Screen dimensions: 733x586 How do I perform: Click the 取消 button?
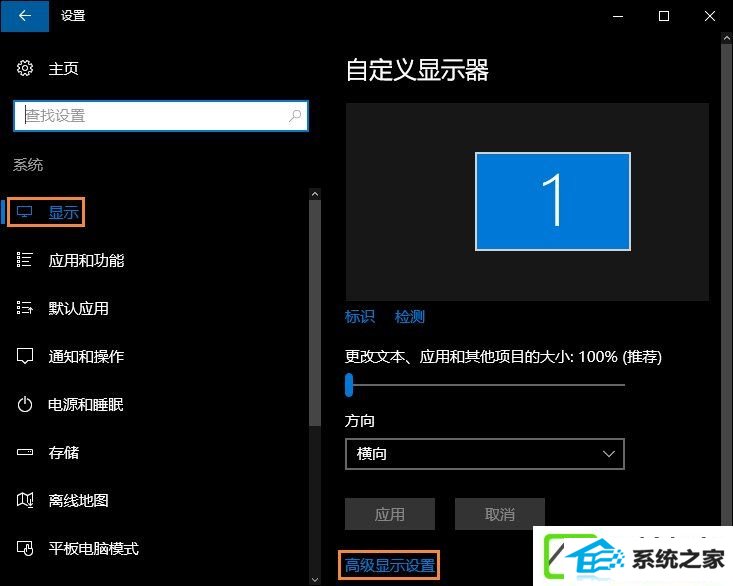coord(500,514)
